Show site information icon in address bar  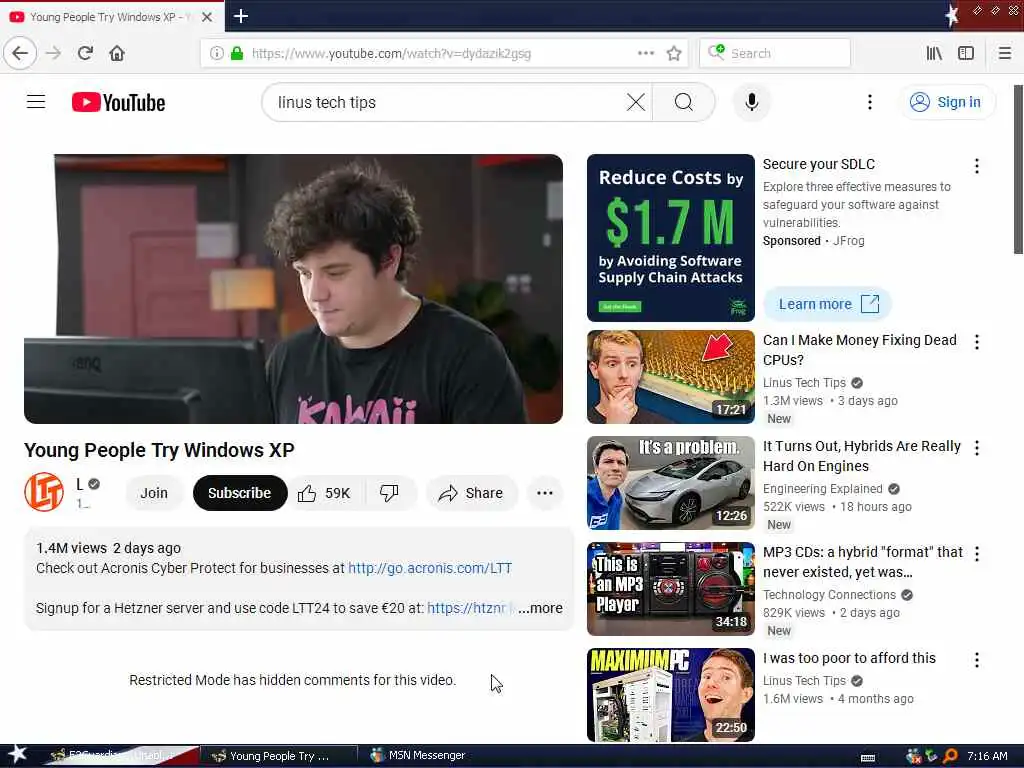click(217, 53)
